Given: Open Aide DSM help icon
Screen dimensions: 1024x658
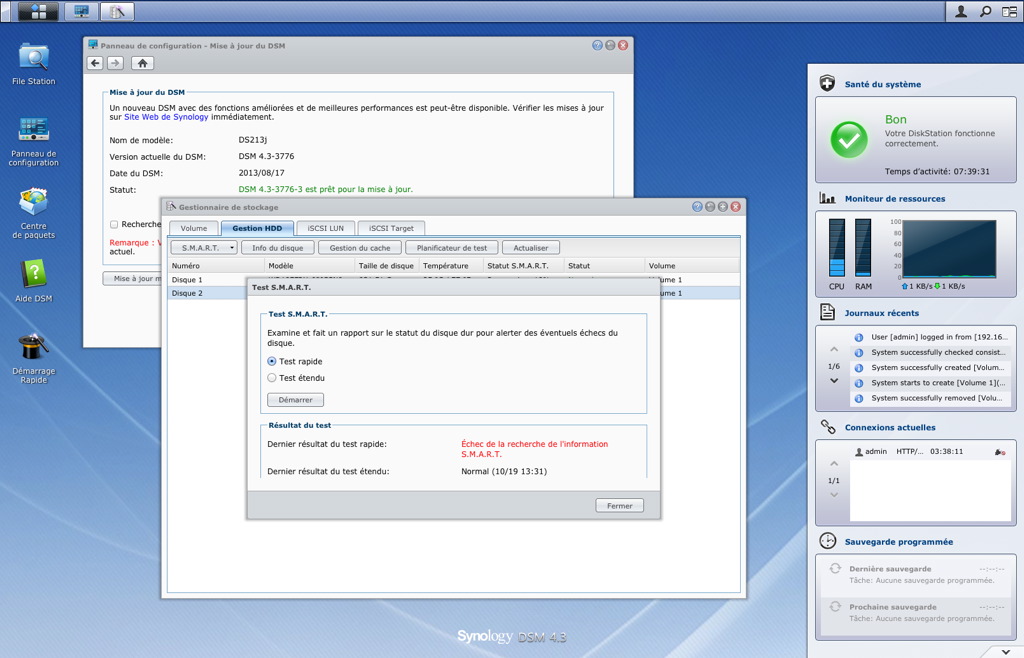Looking at the screenshot, I should click(x=33, y=281).
